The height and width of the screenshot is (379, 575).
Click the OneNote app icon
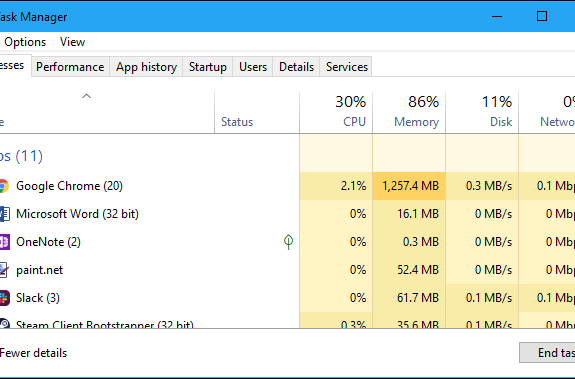(4, 242)
